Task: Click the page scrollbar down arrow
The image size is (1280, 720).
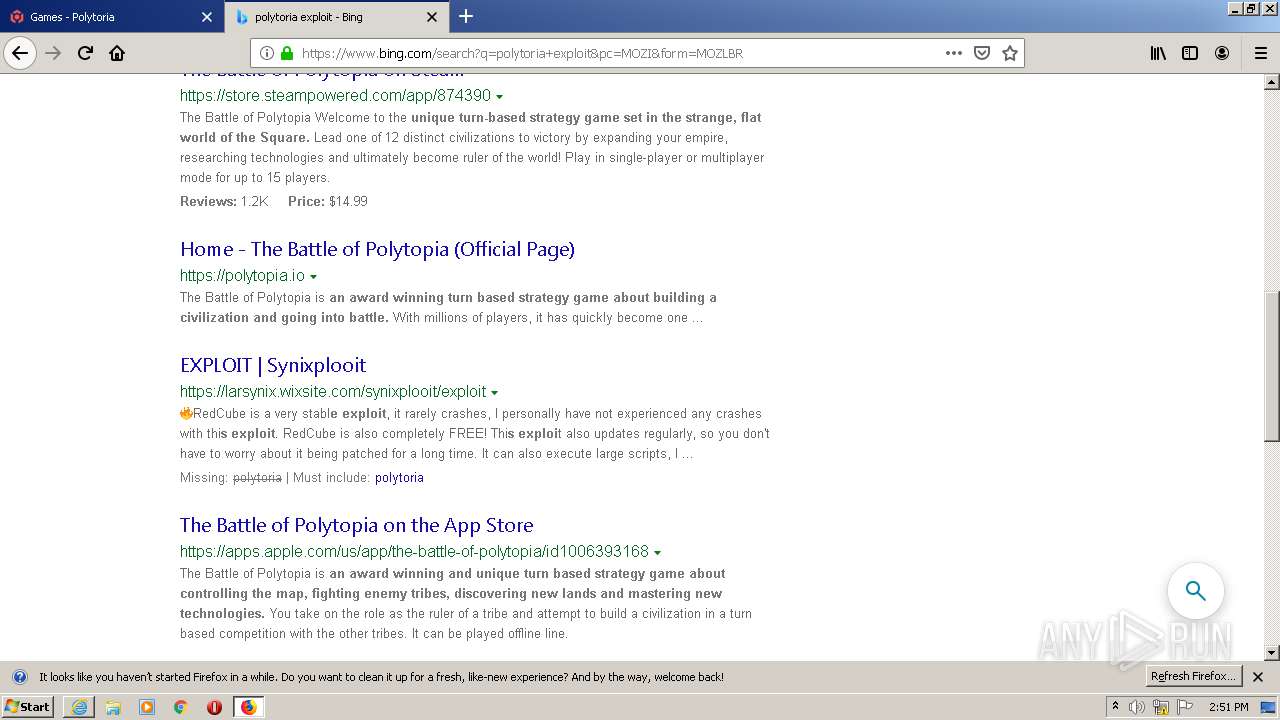Action: click(1272, 653)
